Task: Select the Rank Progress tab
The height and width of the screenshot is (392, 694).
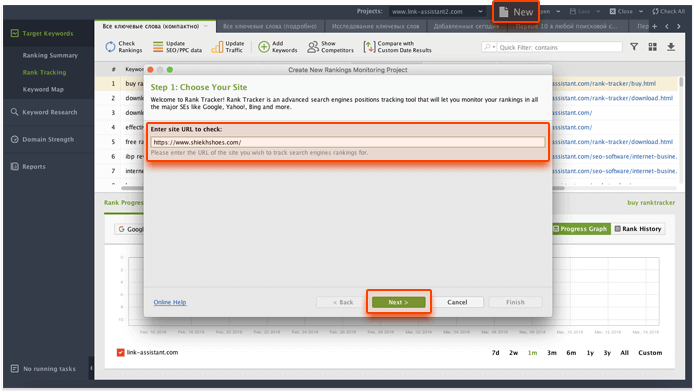Action: pos(123,203)
